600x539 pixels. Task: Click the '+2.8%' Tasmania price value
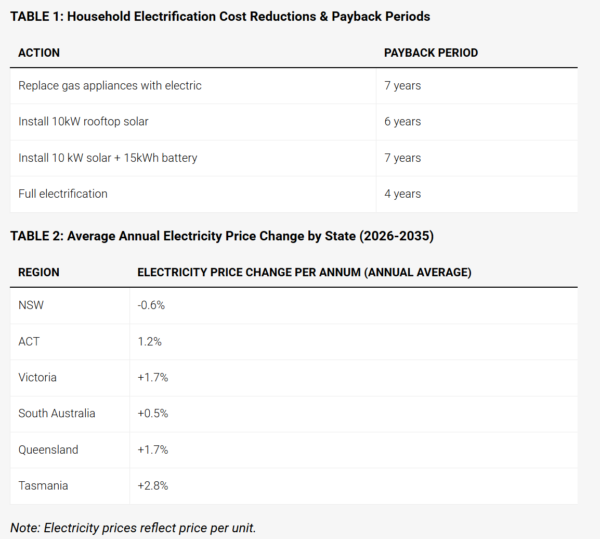pyautogui.click(x=151, y=485)
